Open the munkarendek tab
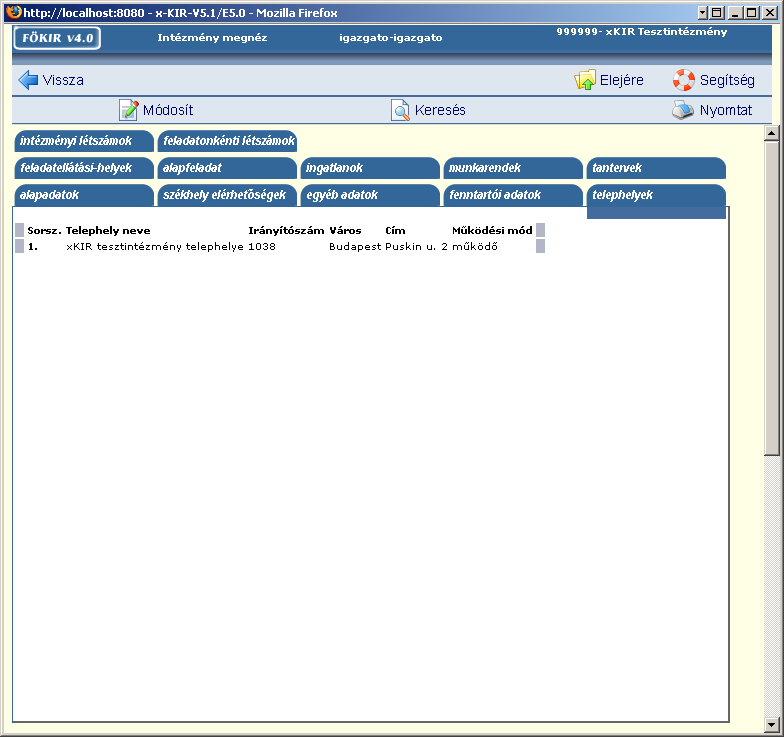This screenshot has height=737, width=784. tap(514, 168)
